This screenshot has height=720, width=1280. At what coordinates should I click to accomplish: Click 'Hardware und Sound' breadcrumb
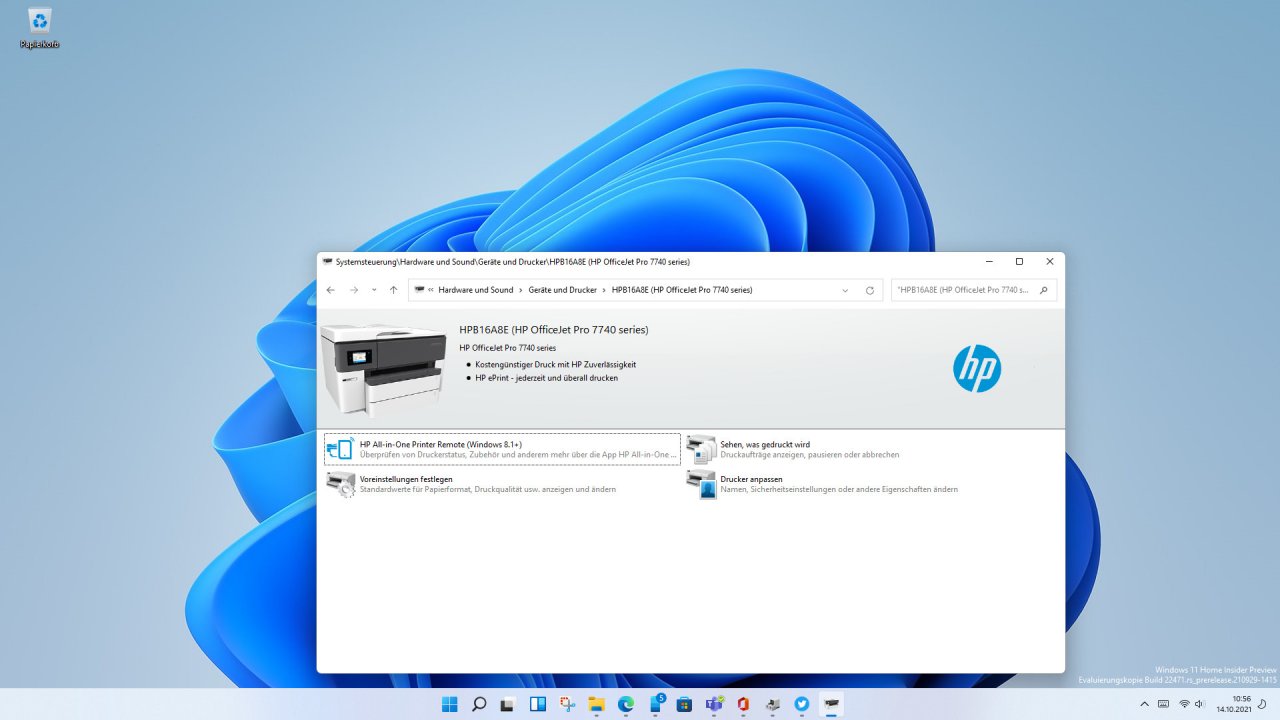point(476,290)
